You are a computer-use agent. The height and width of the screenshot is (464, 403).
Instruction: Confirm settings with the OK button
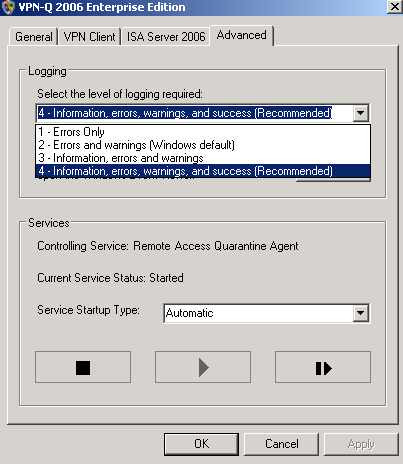tap(201, 444)
